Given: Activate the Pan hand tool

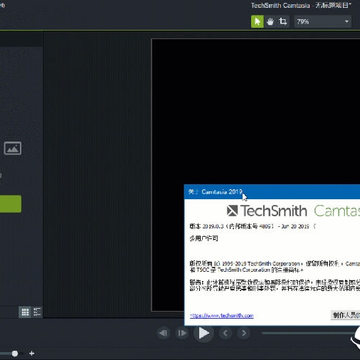Looking at the screenshot, I should tap(270, 22).
